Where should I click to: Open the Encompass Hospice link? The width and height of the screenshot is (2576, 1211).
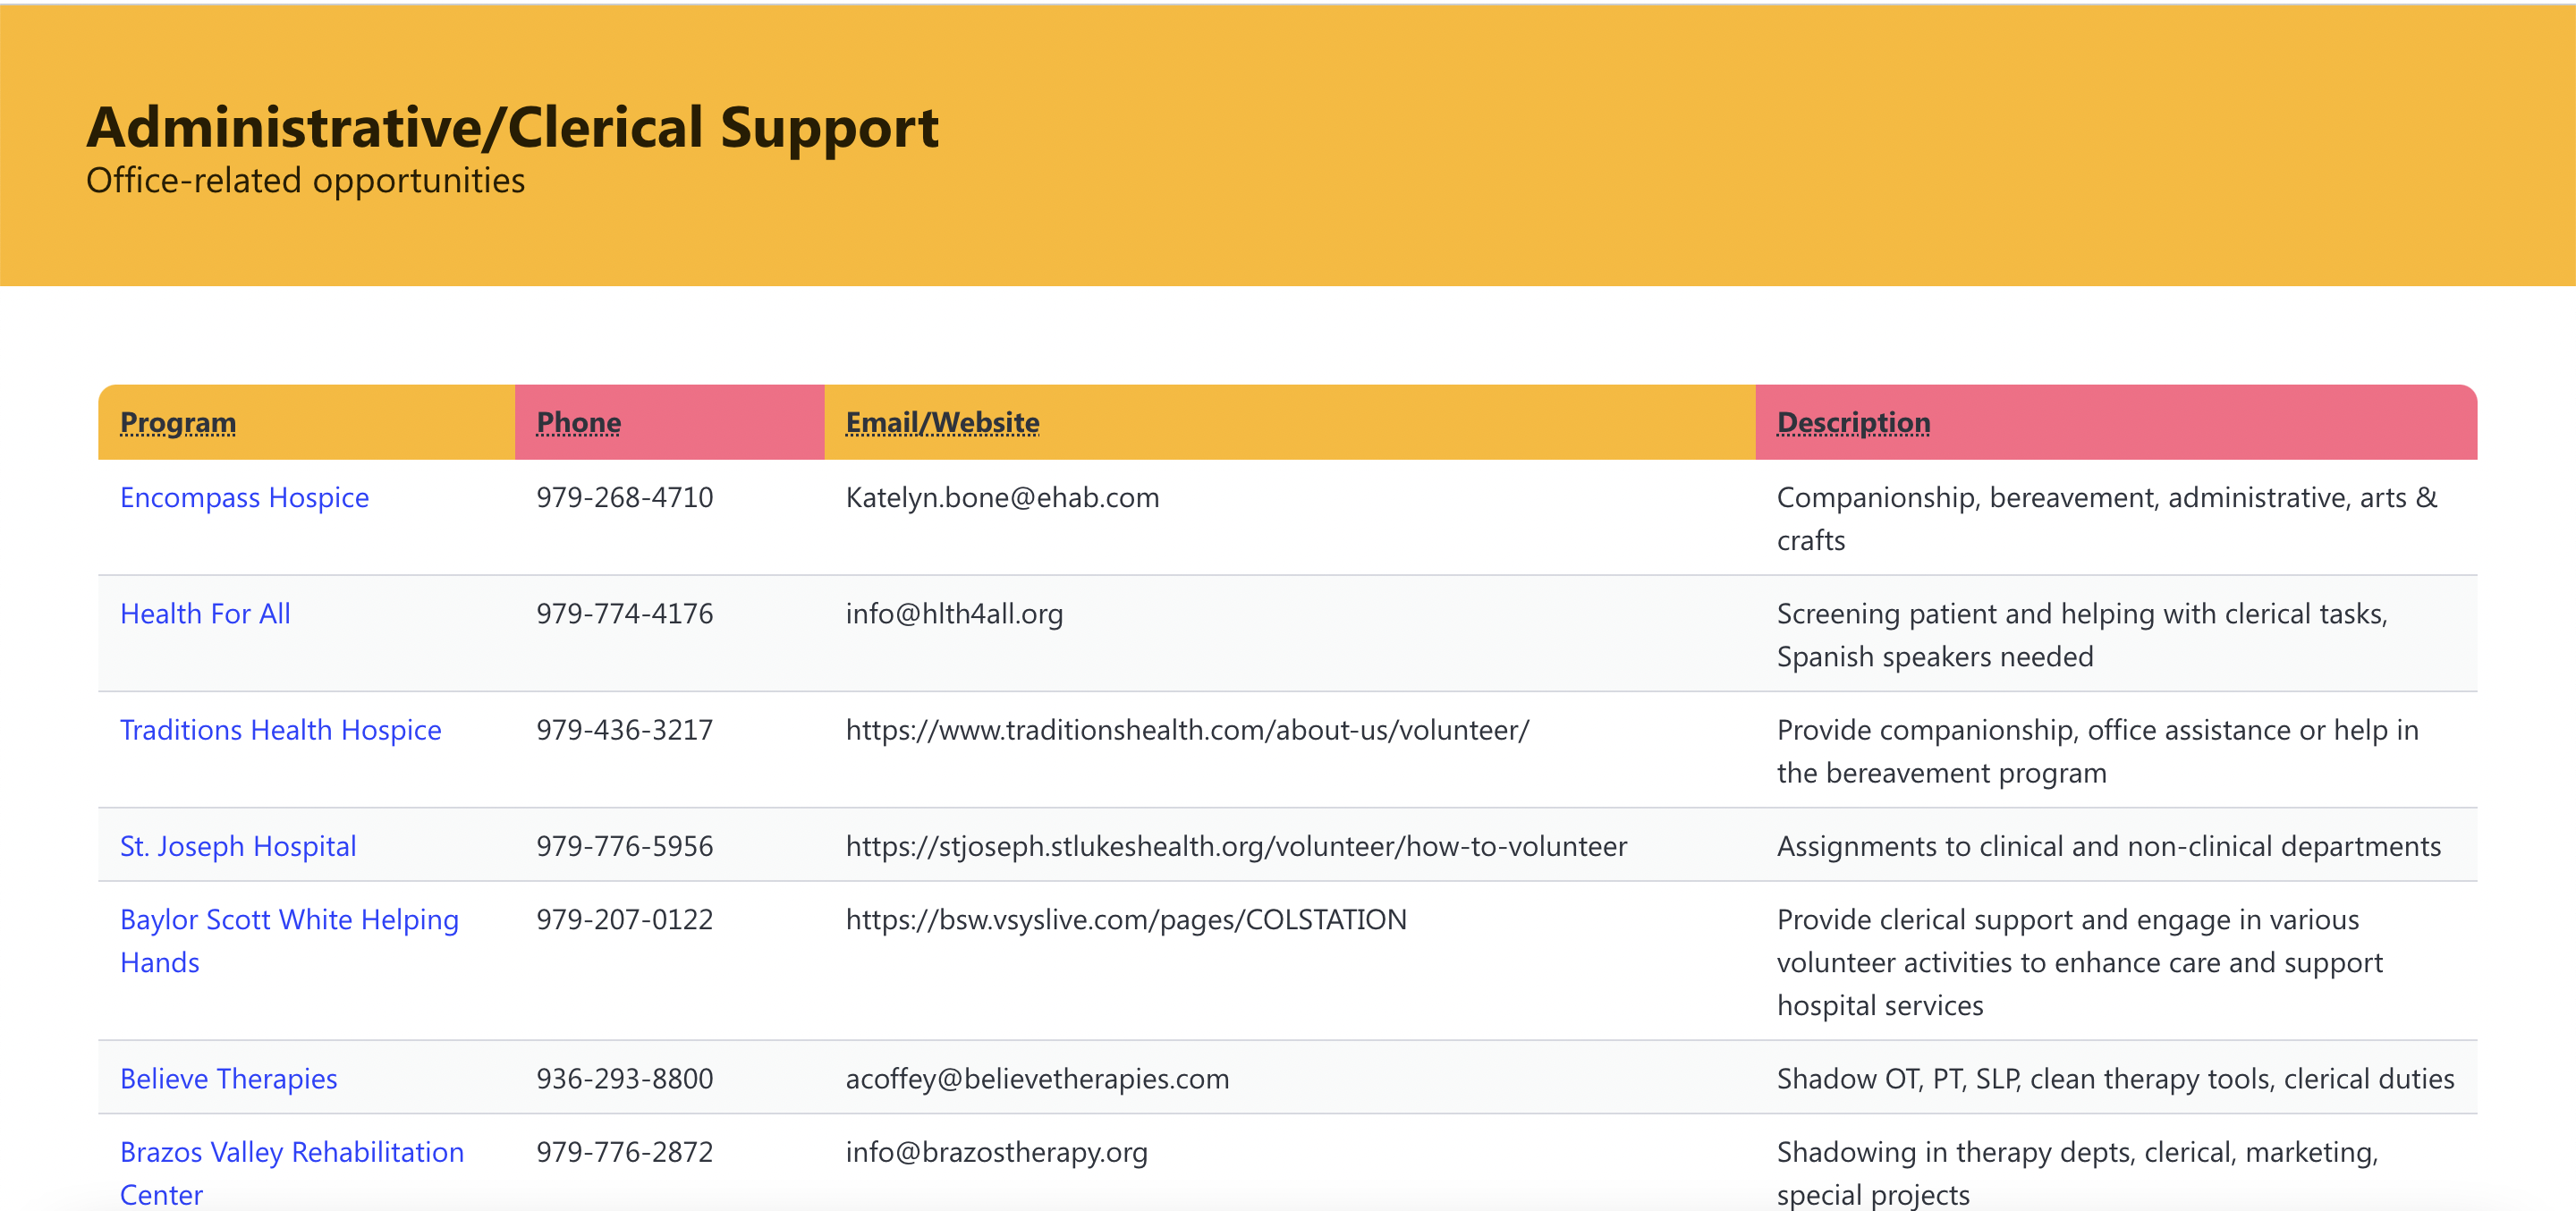point(244,497)
